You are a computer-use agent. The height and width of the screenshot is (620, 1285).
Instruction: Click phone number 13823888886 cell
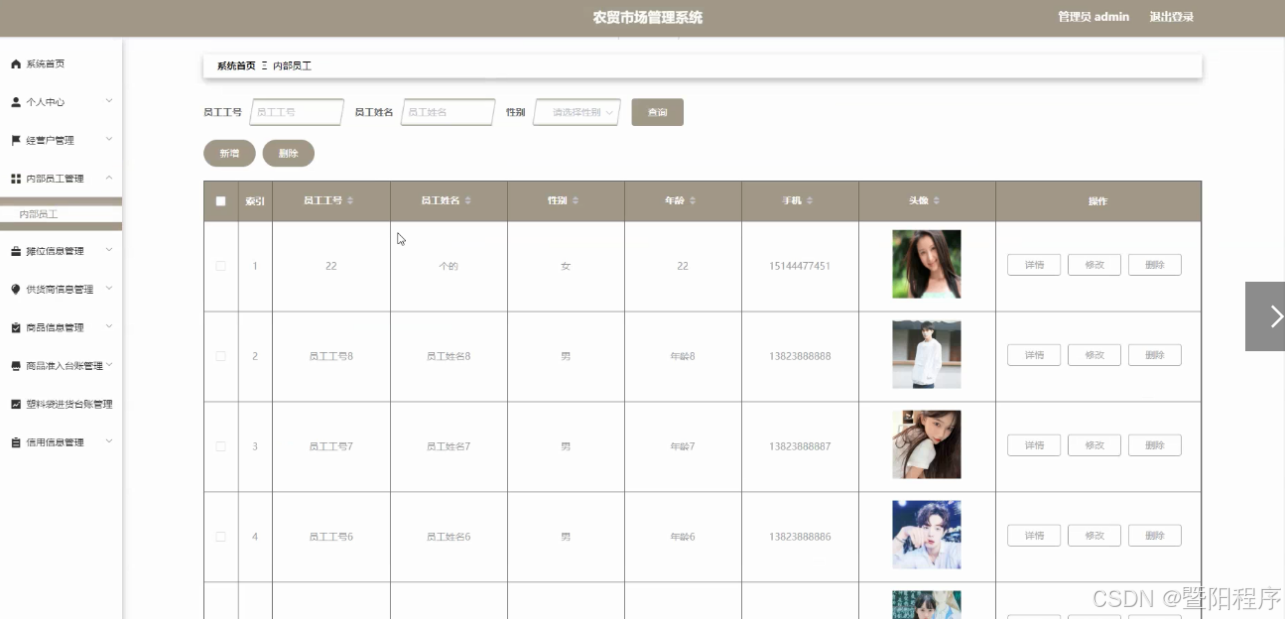pyautogui.click(x=800, y=537)
